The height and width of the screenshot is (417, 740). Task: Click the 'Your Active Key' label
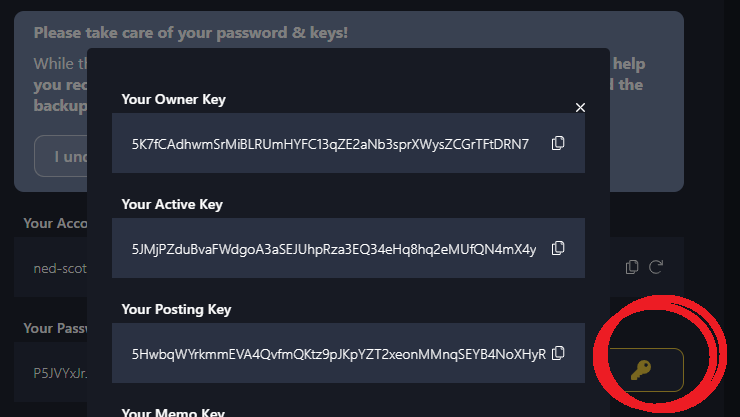pos(172,204)
